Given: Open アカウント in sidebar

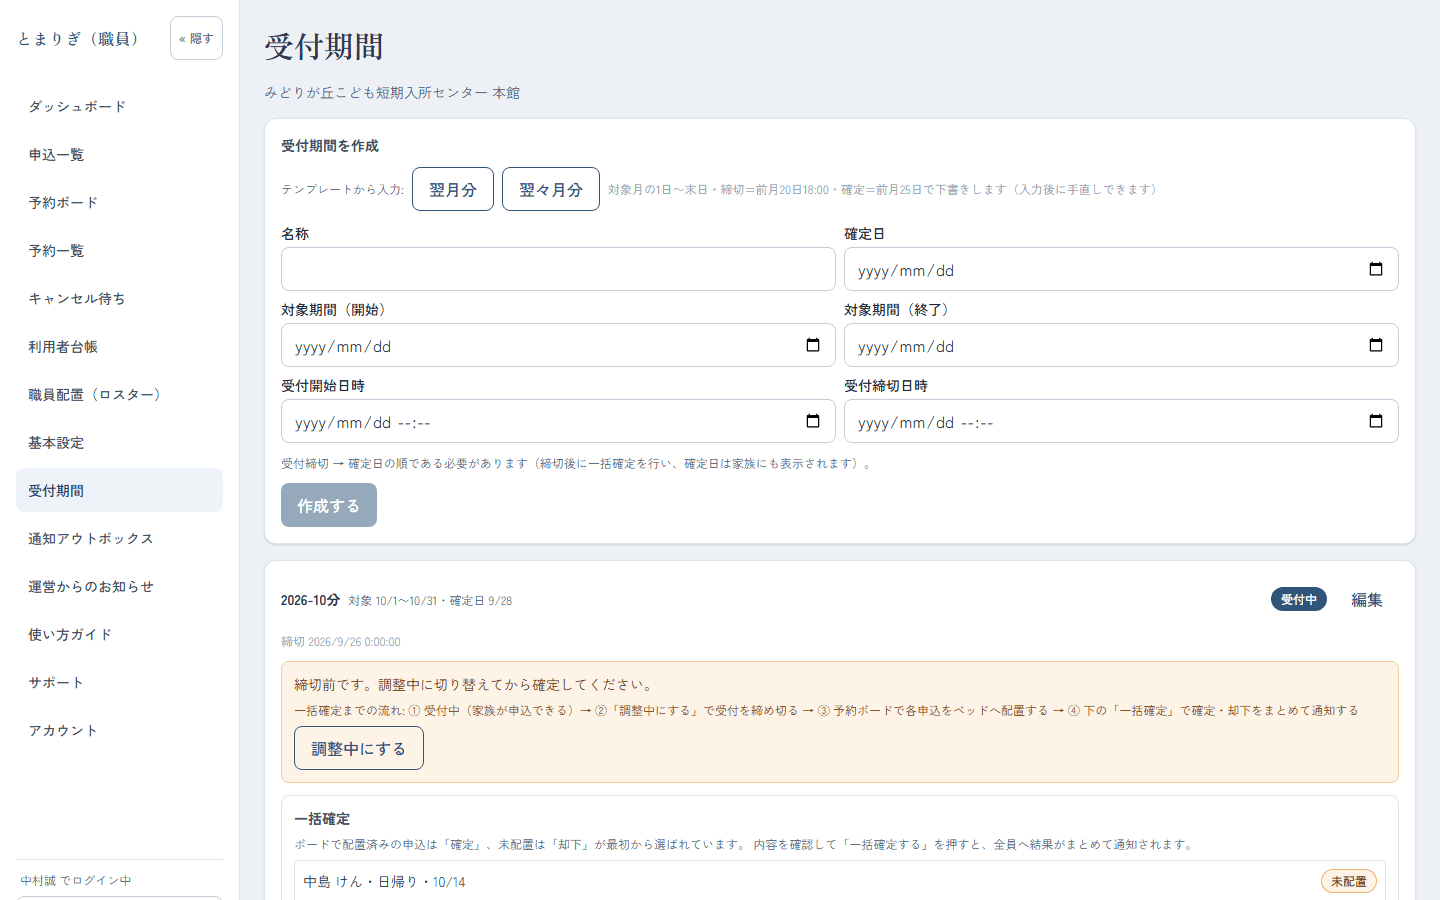Looking at the screenshot, I should 119,730.
